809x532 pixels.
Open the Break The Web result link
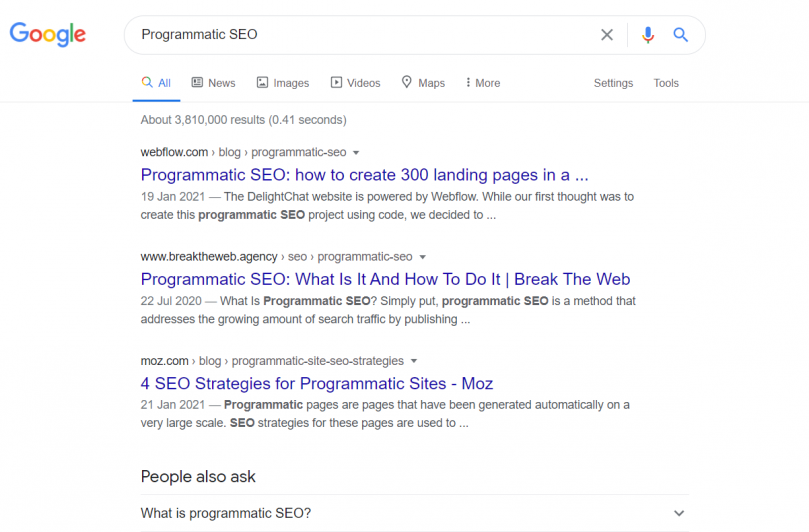coord(385,279)
